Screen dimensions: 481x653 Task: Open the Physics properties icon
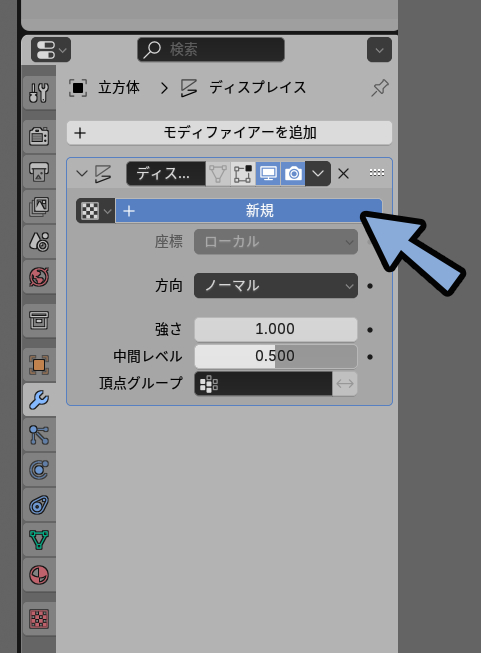[x=39, y=470]
